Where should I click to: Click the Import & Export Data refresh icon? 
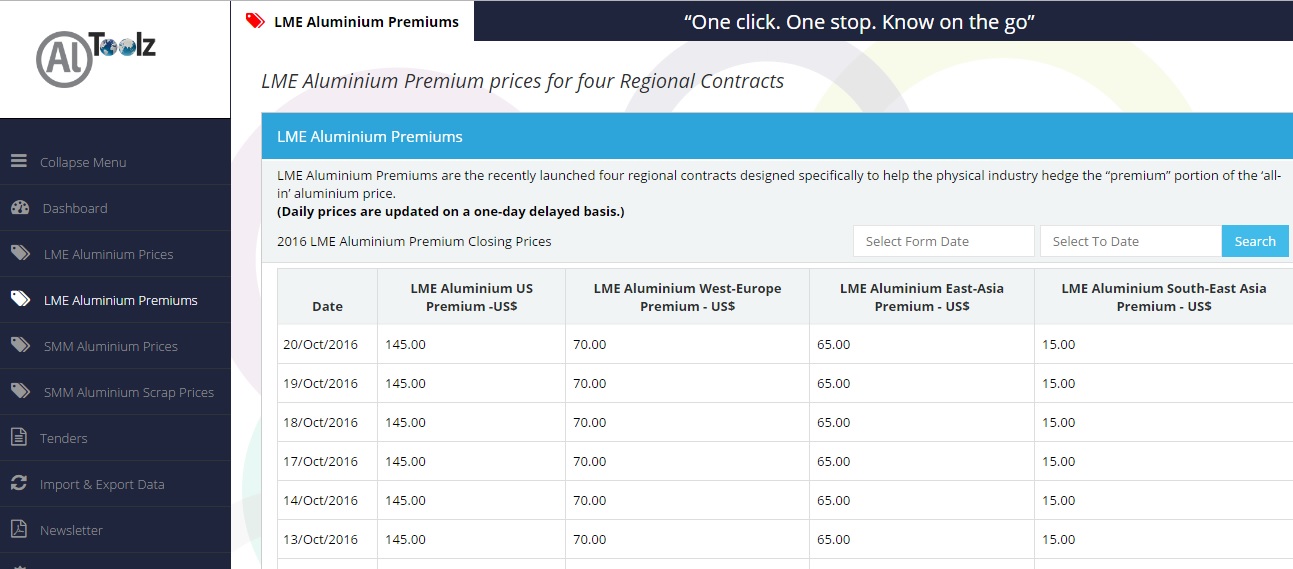(x=18, y=483)
